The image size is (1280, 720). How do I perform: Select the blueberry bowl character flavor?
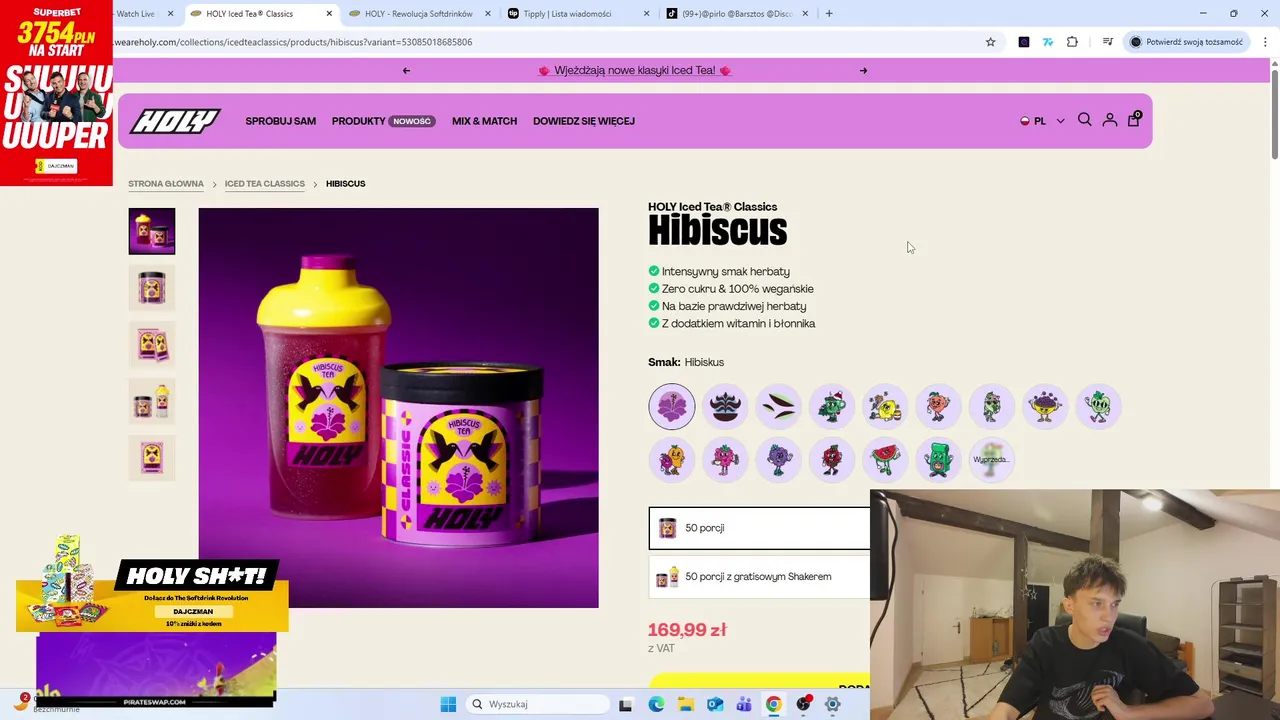[x=1045, y=406]
